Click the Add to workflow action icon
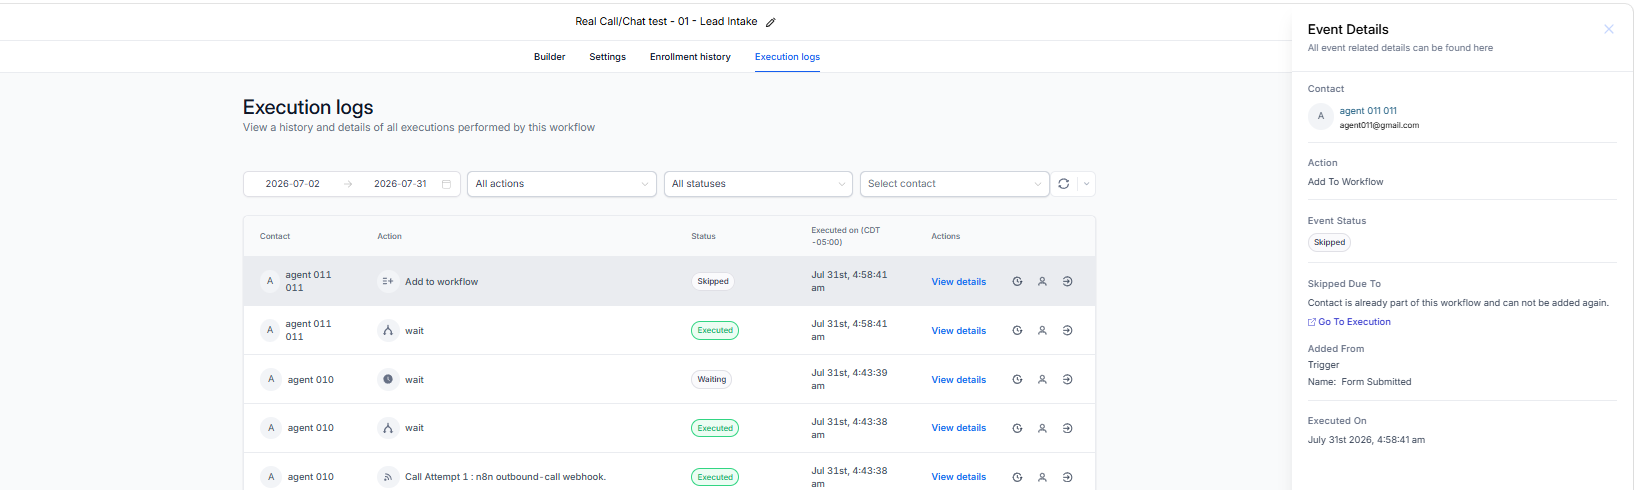This screenshot has height=490, width=1637. 388,282
